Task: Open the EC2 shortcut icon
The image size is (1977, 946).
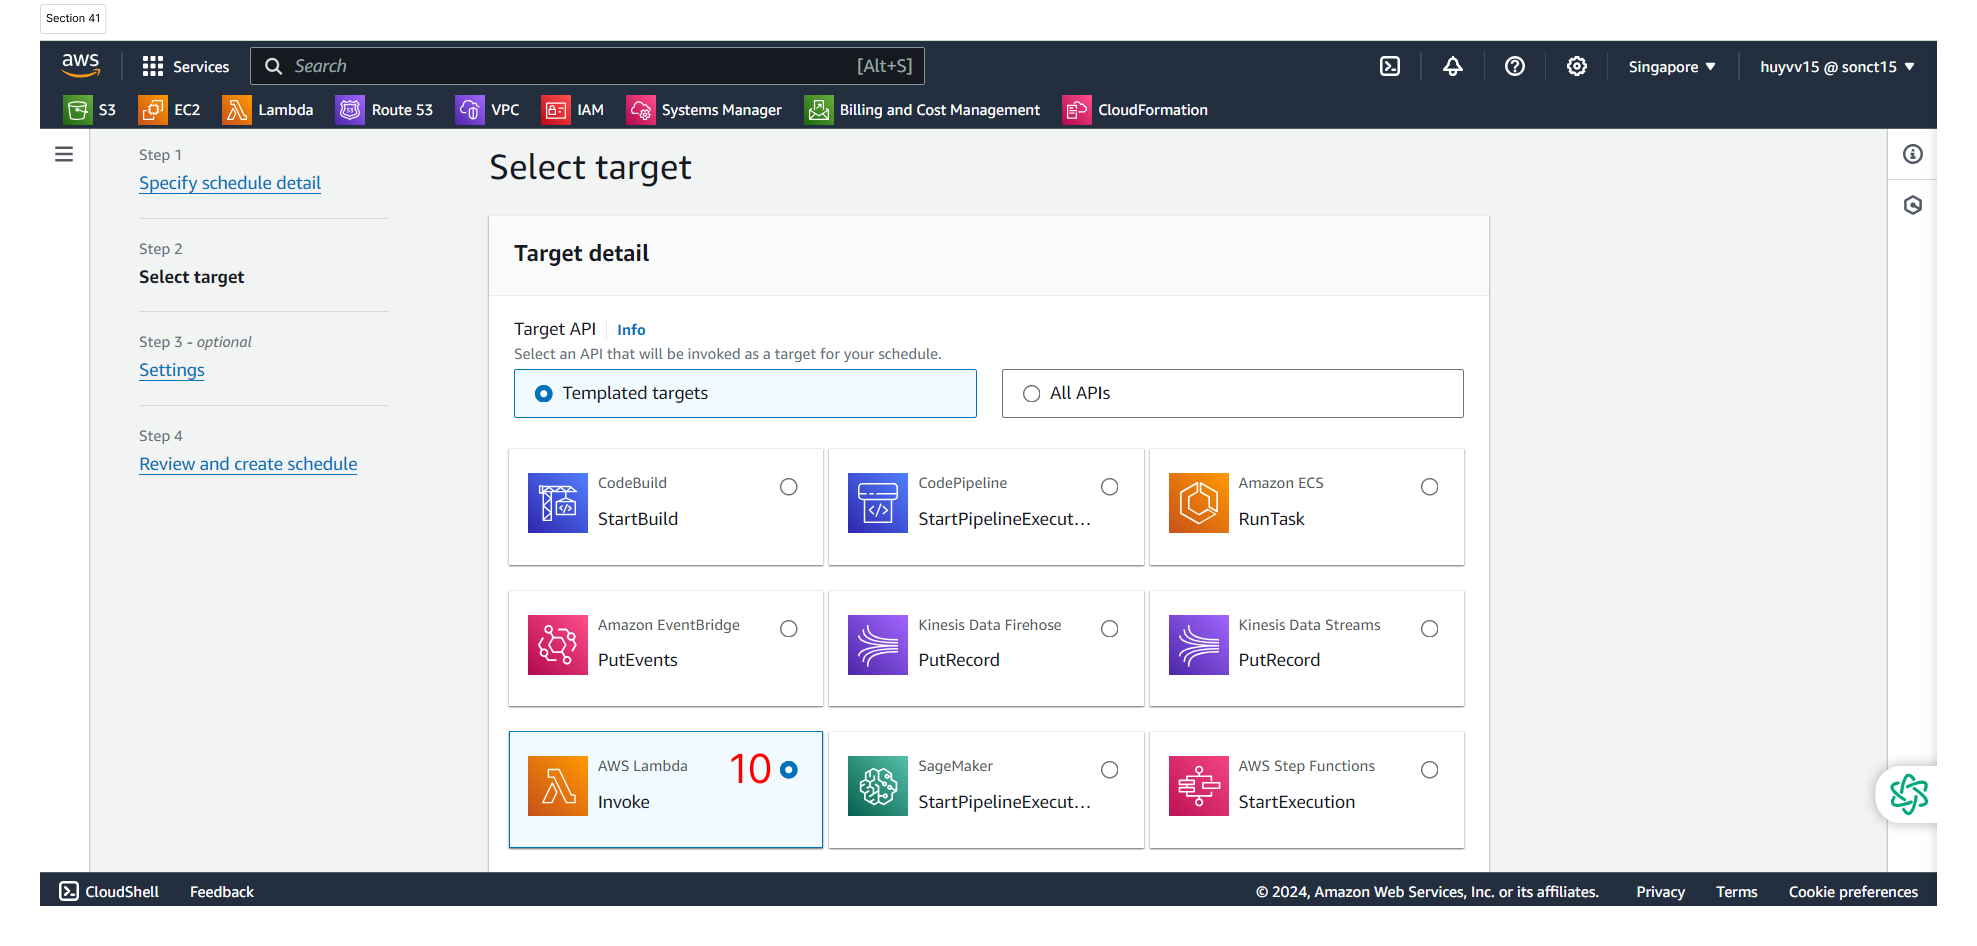Action: tap(152, 110)
